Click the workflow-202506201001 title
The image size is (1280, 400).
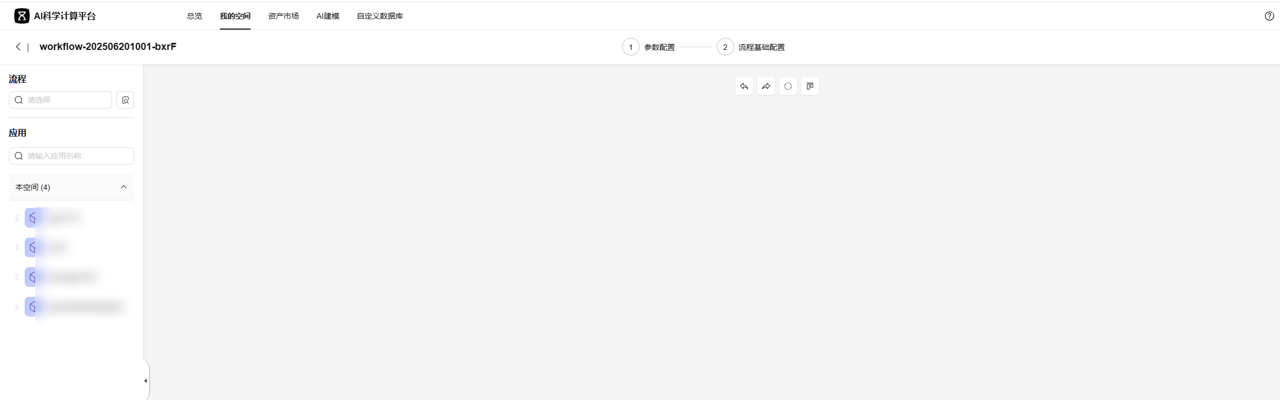(x=108, y=47)
